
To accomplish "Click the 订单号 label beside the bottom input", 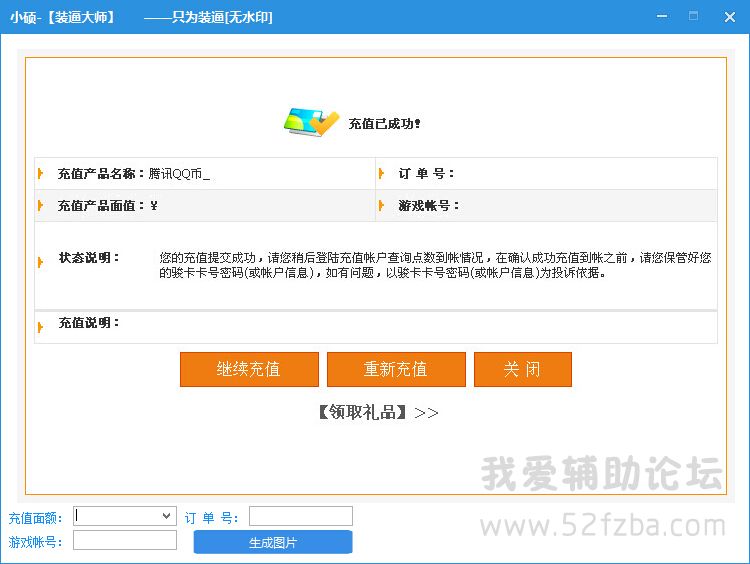I will (x=211, y=518).
